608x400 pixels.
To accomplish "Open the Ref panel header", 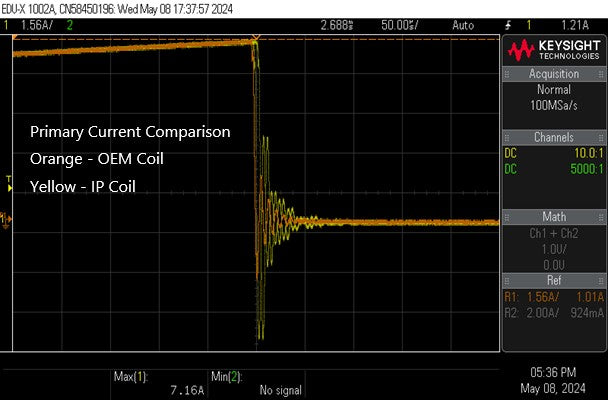I will (x=553, y=281).
